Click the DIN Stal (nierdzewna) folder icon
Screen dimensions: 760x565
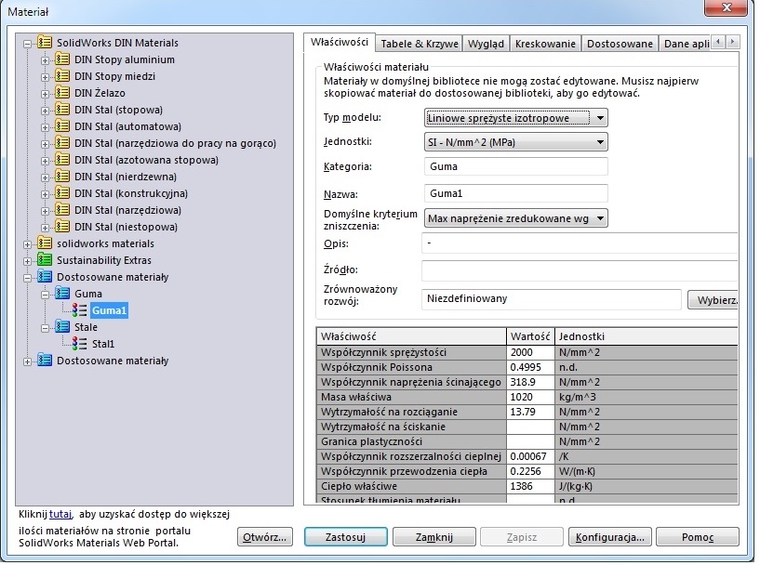[x=62, y=176]
